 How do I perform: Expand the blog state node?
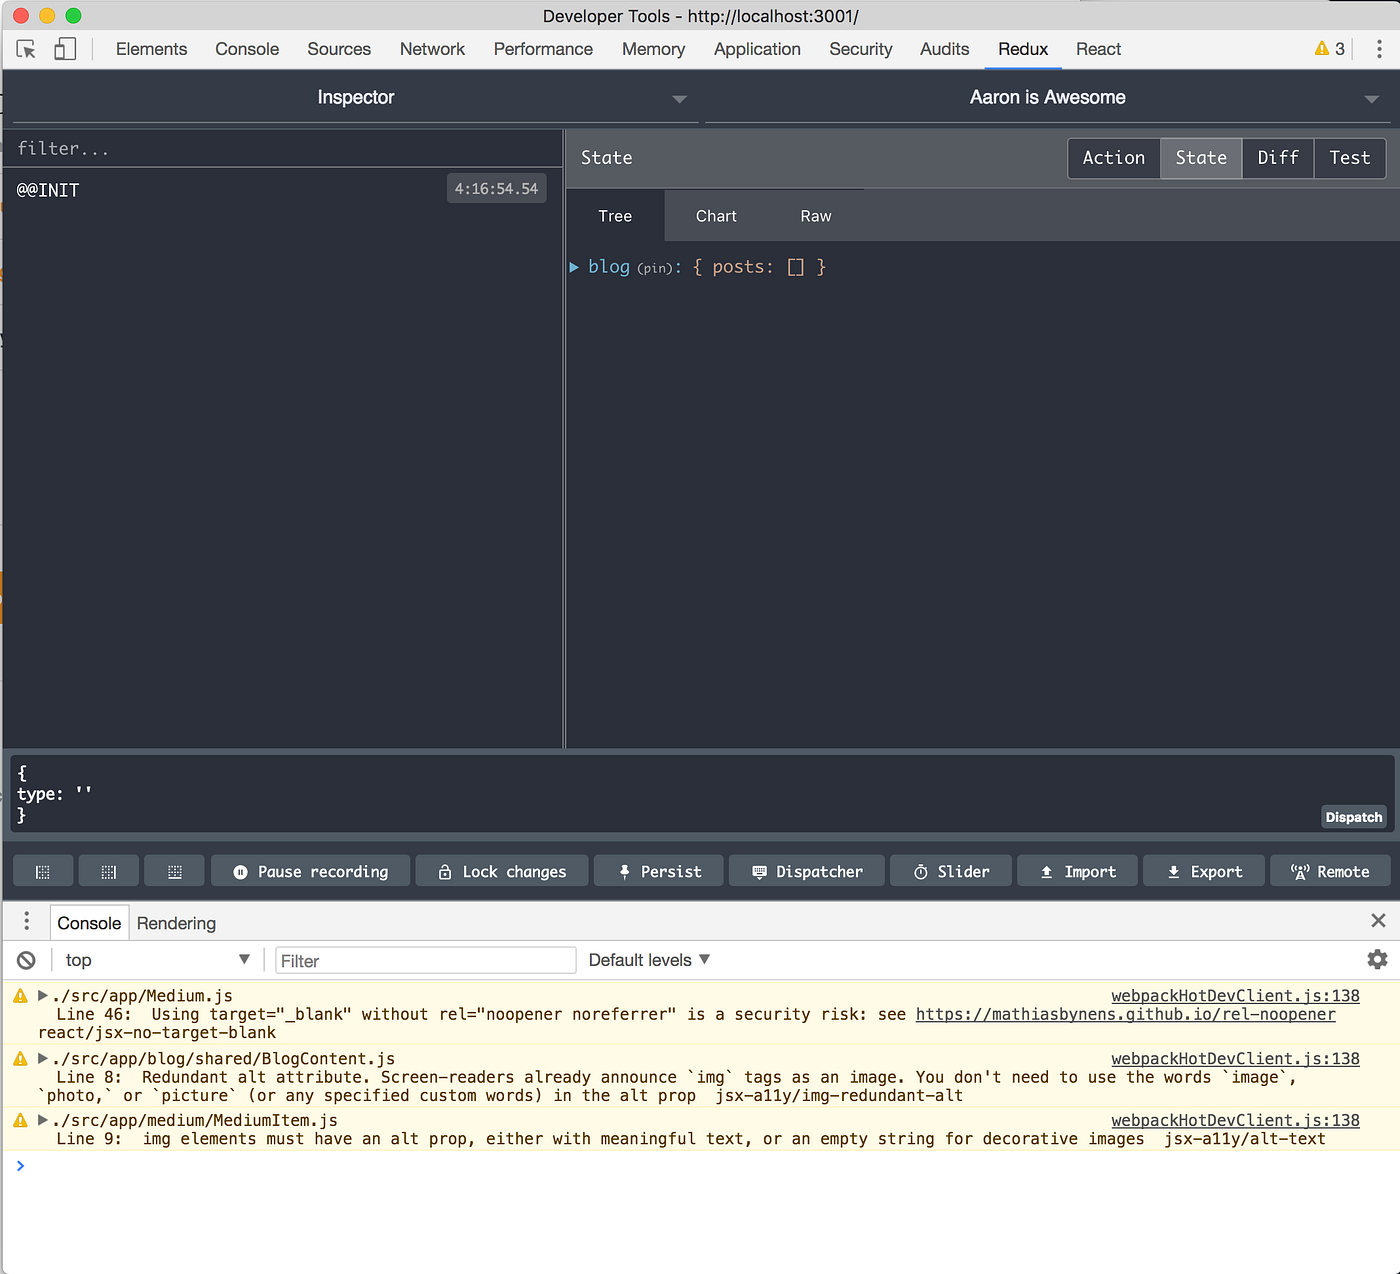575,267
